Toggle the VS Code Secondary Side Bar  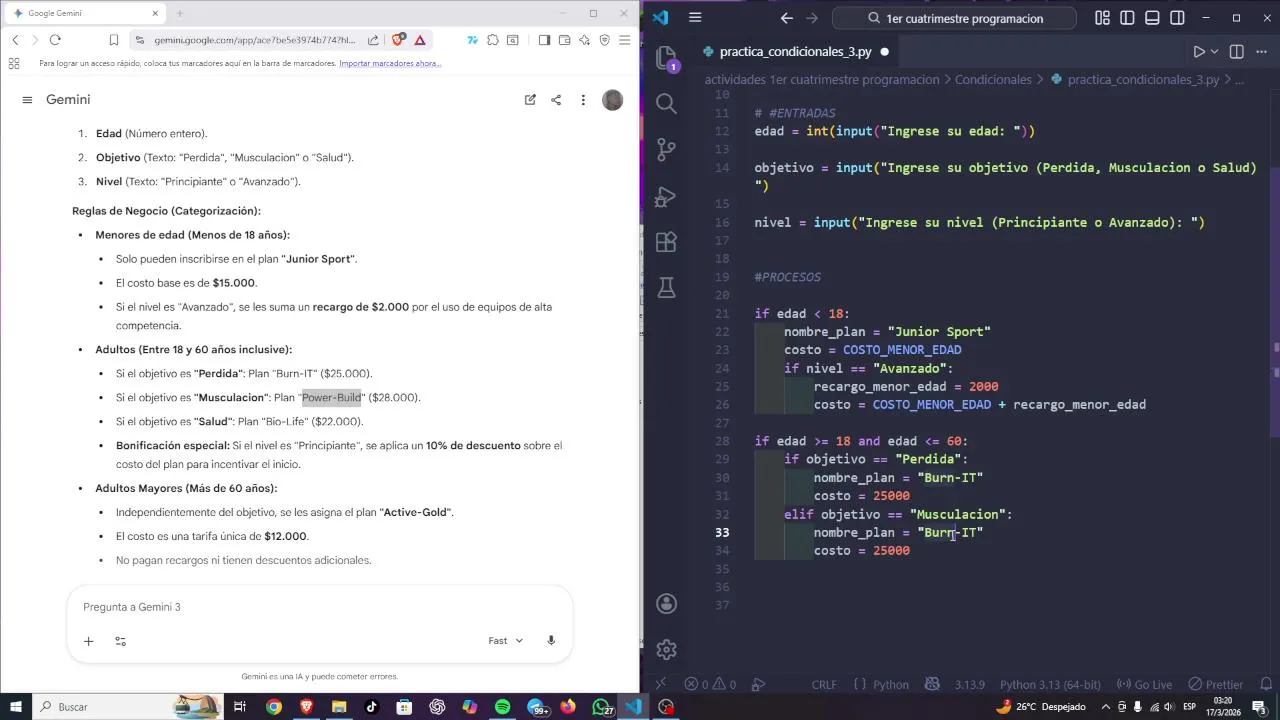(1177, 18)
